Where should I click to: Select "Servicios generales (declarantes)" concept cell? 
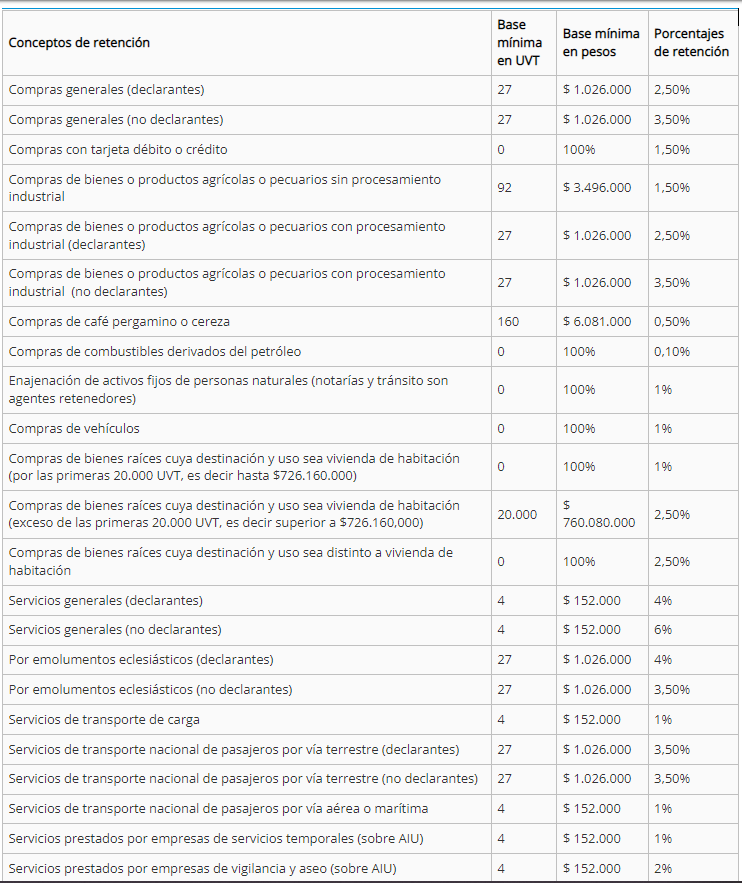[x=106, y=601]
